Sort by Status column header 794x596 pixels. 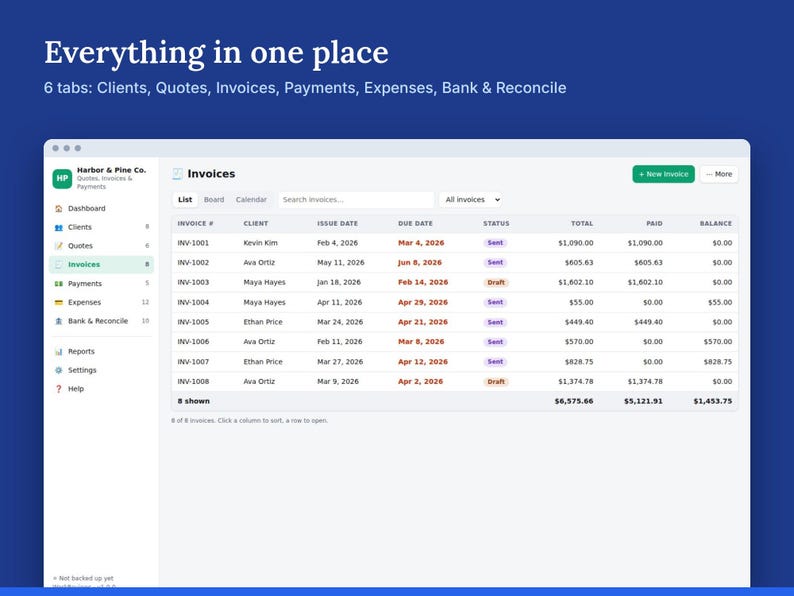496,223
